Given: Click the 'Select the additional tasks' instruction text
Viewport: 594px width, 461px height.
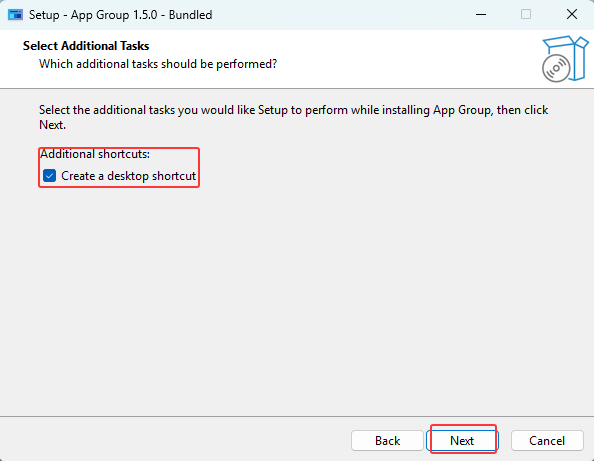Looking at the screenshot, I should coord(294,117).
